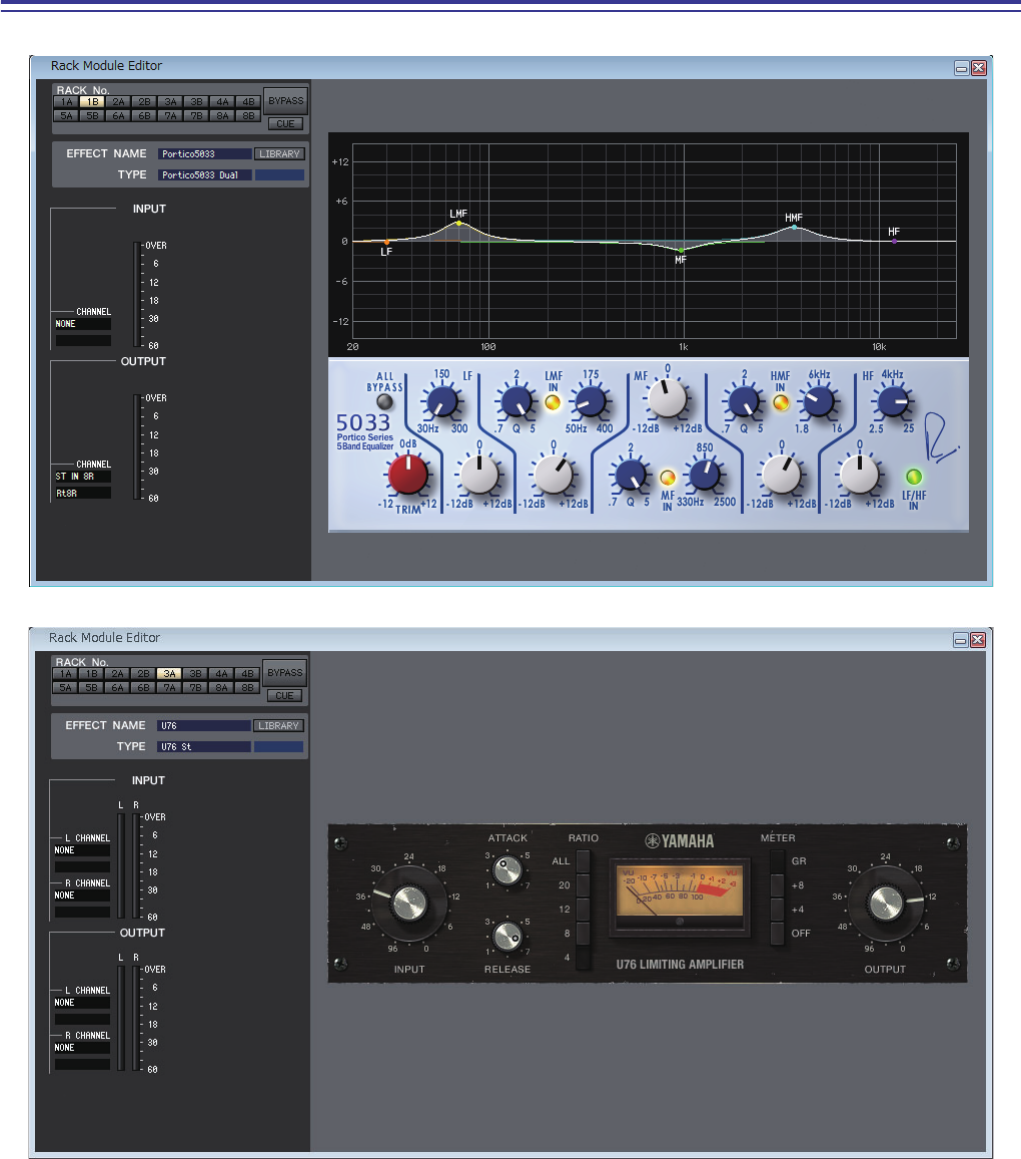
Task: Select the HF point on EQ graph
Action: [x=894, y=241]
